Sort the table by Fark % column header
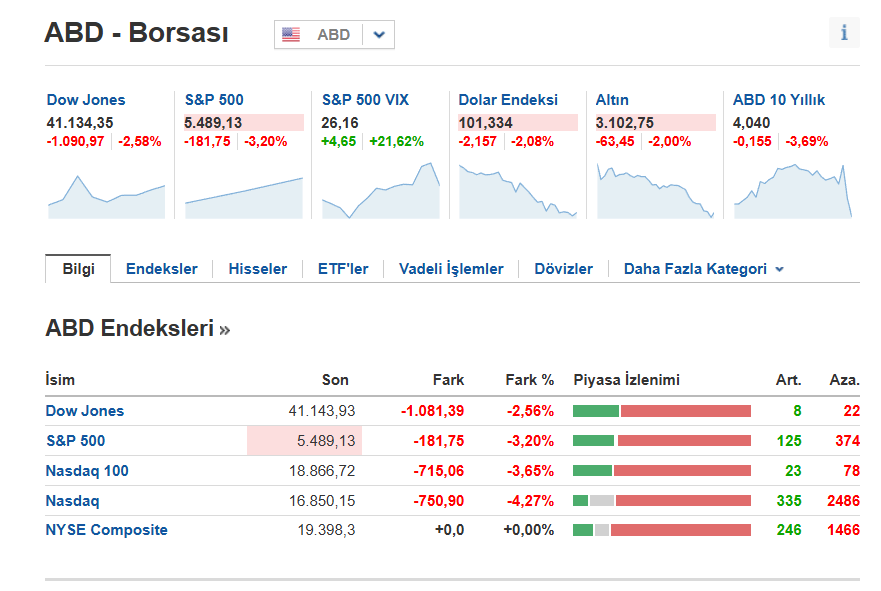The height and width of the screenshot is (591, 881). coord(529,380)
